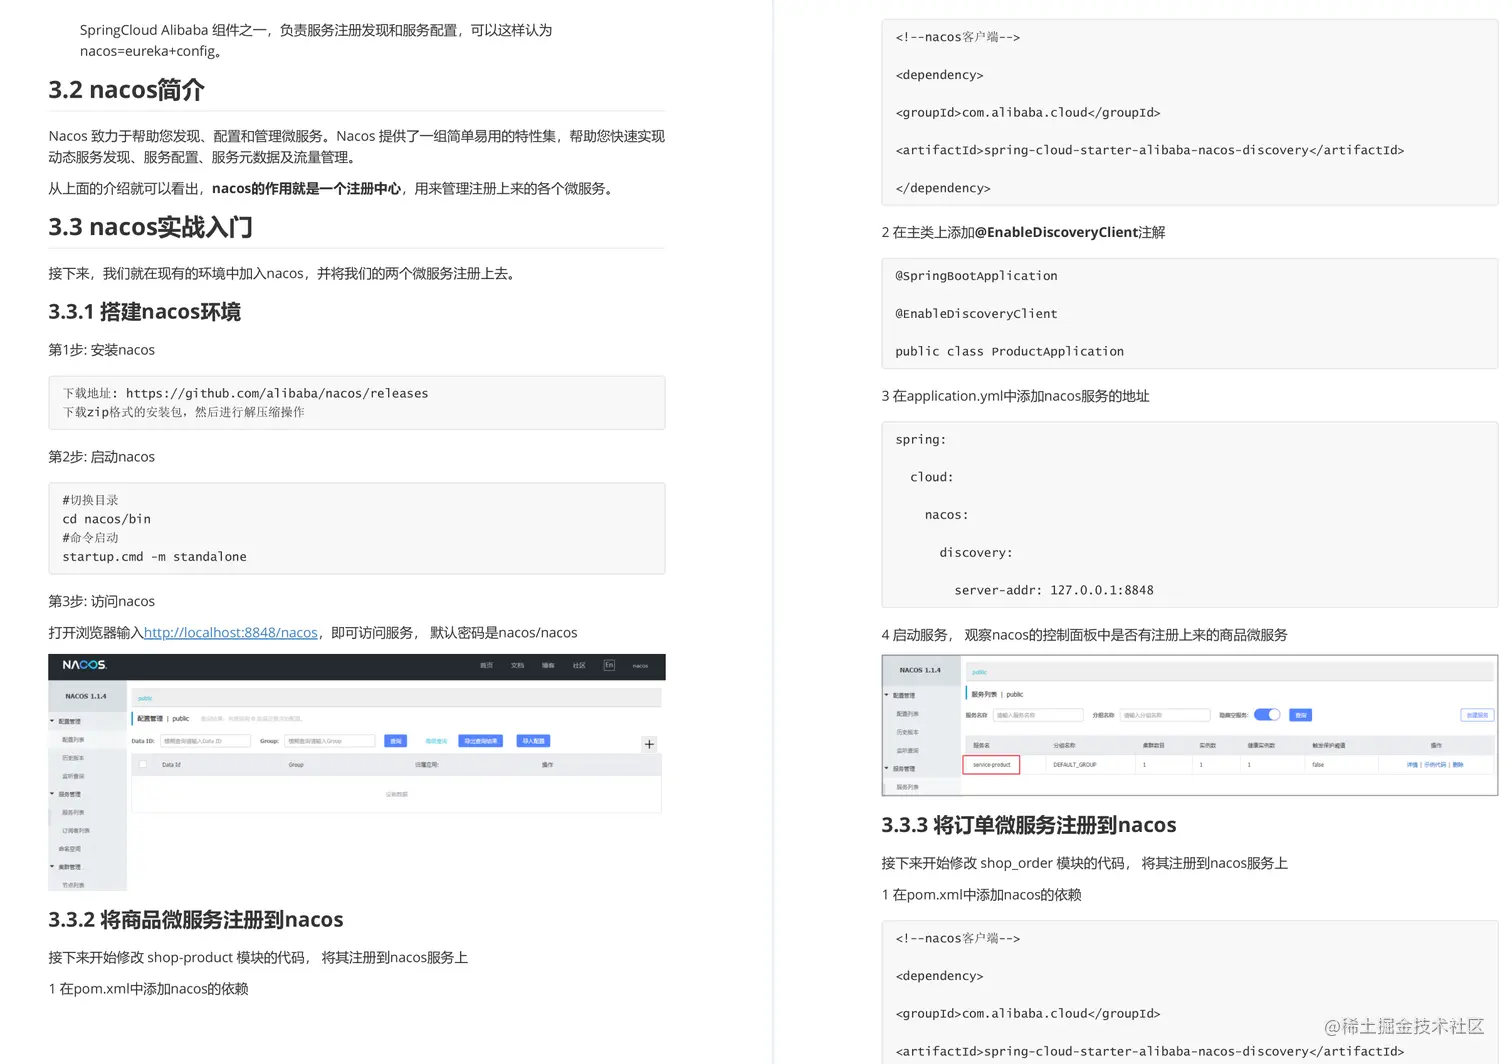Screen dimensions: 1512x1064
Task: Click the NACOS logo in config screenshot
Action: [x=84, y=665]
